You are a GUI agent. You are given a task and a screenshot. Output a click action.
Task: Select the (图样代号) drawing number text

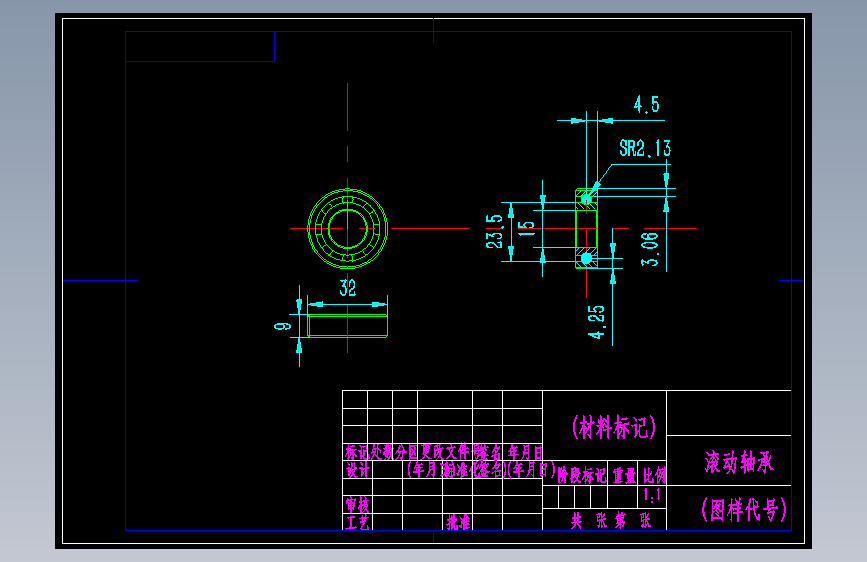coord(744,509)
